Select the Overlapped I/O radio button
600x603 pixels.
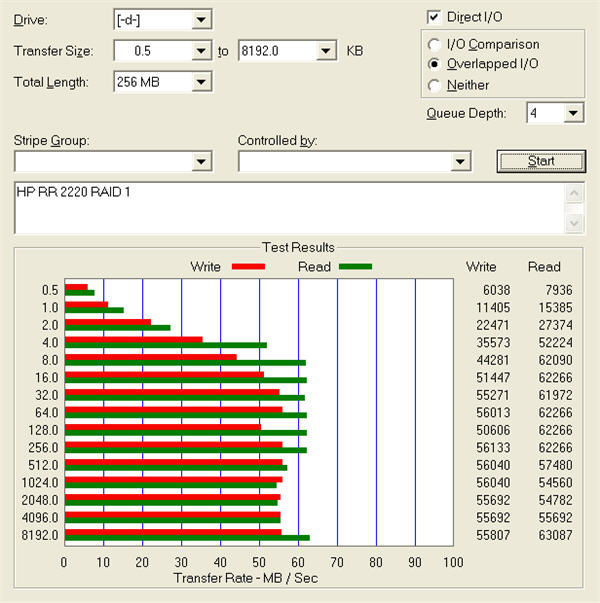pos(434,64)
